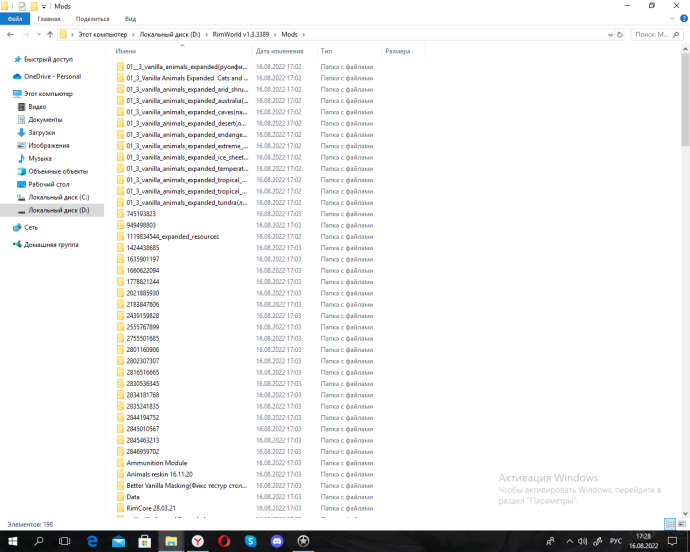Sort files by Дата изменения column
The width and height of the screenshot is (690, 552).
click(279, 50)
